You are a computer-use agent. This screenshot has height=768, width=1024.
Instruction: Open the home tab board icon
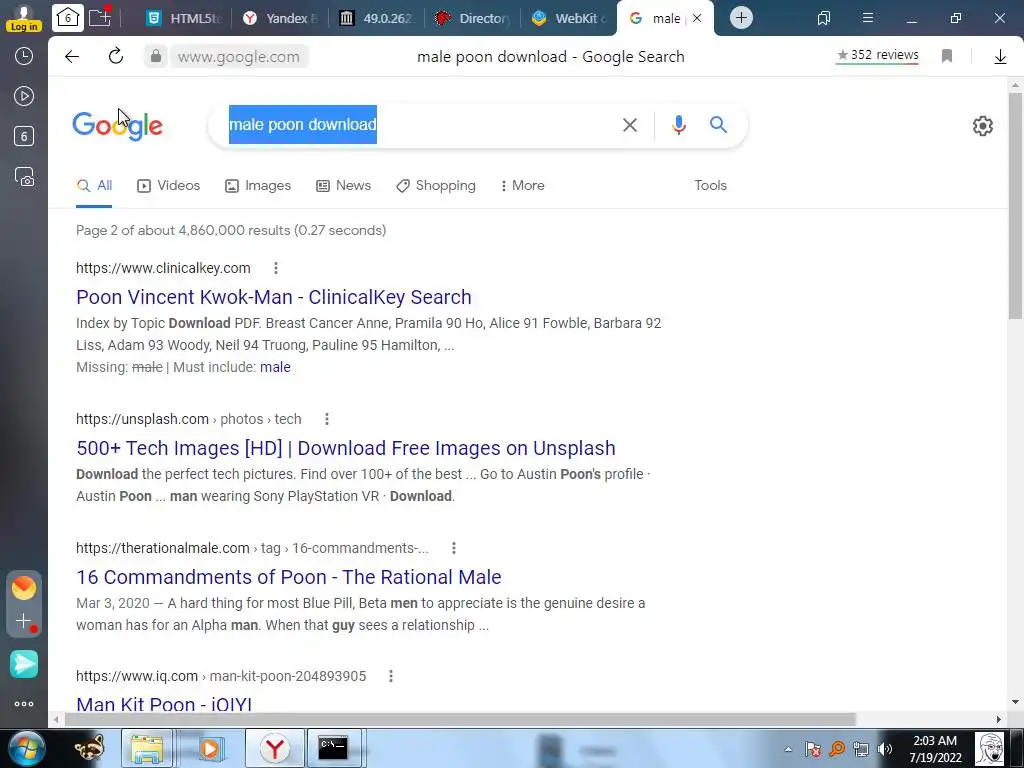click(68, 18)
